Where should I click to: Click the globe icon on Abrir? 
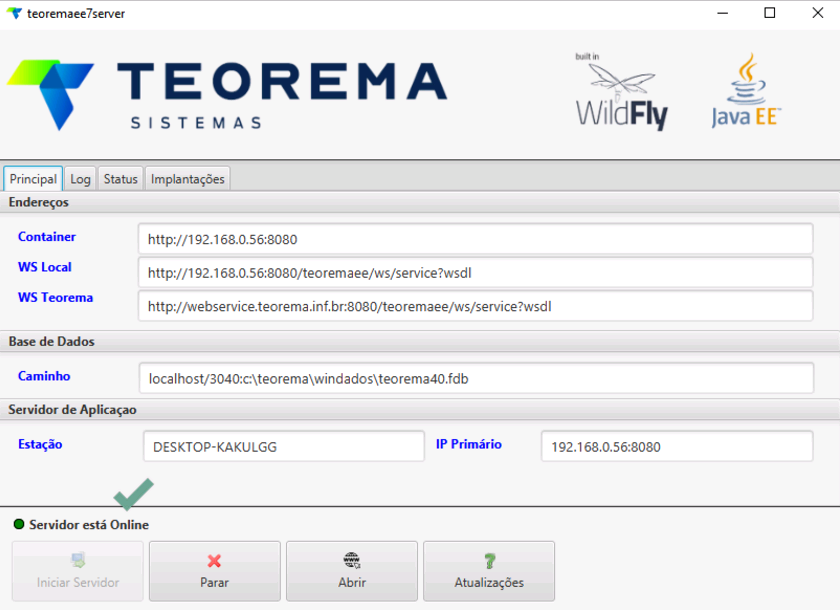coord(352,560)
